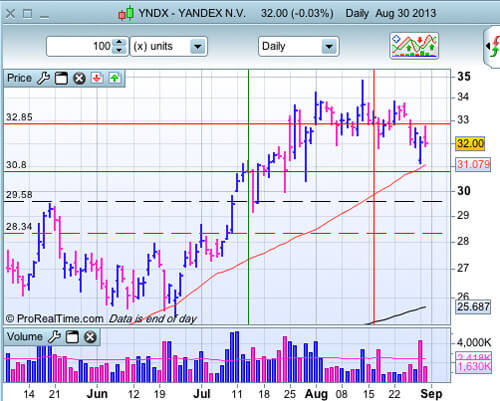This screenshot has width=500, height=401.
Task: Click the Sep label on time axis
Action: tap(431, 394)
